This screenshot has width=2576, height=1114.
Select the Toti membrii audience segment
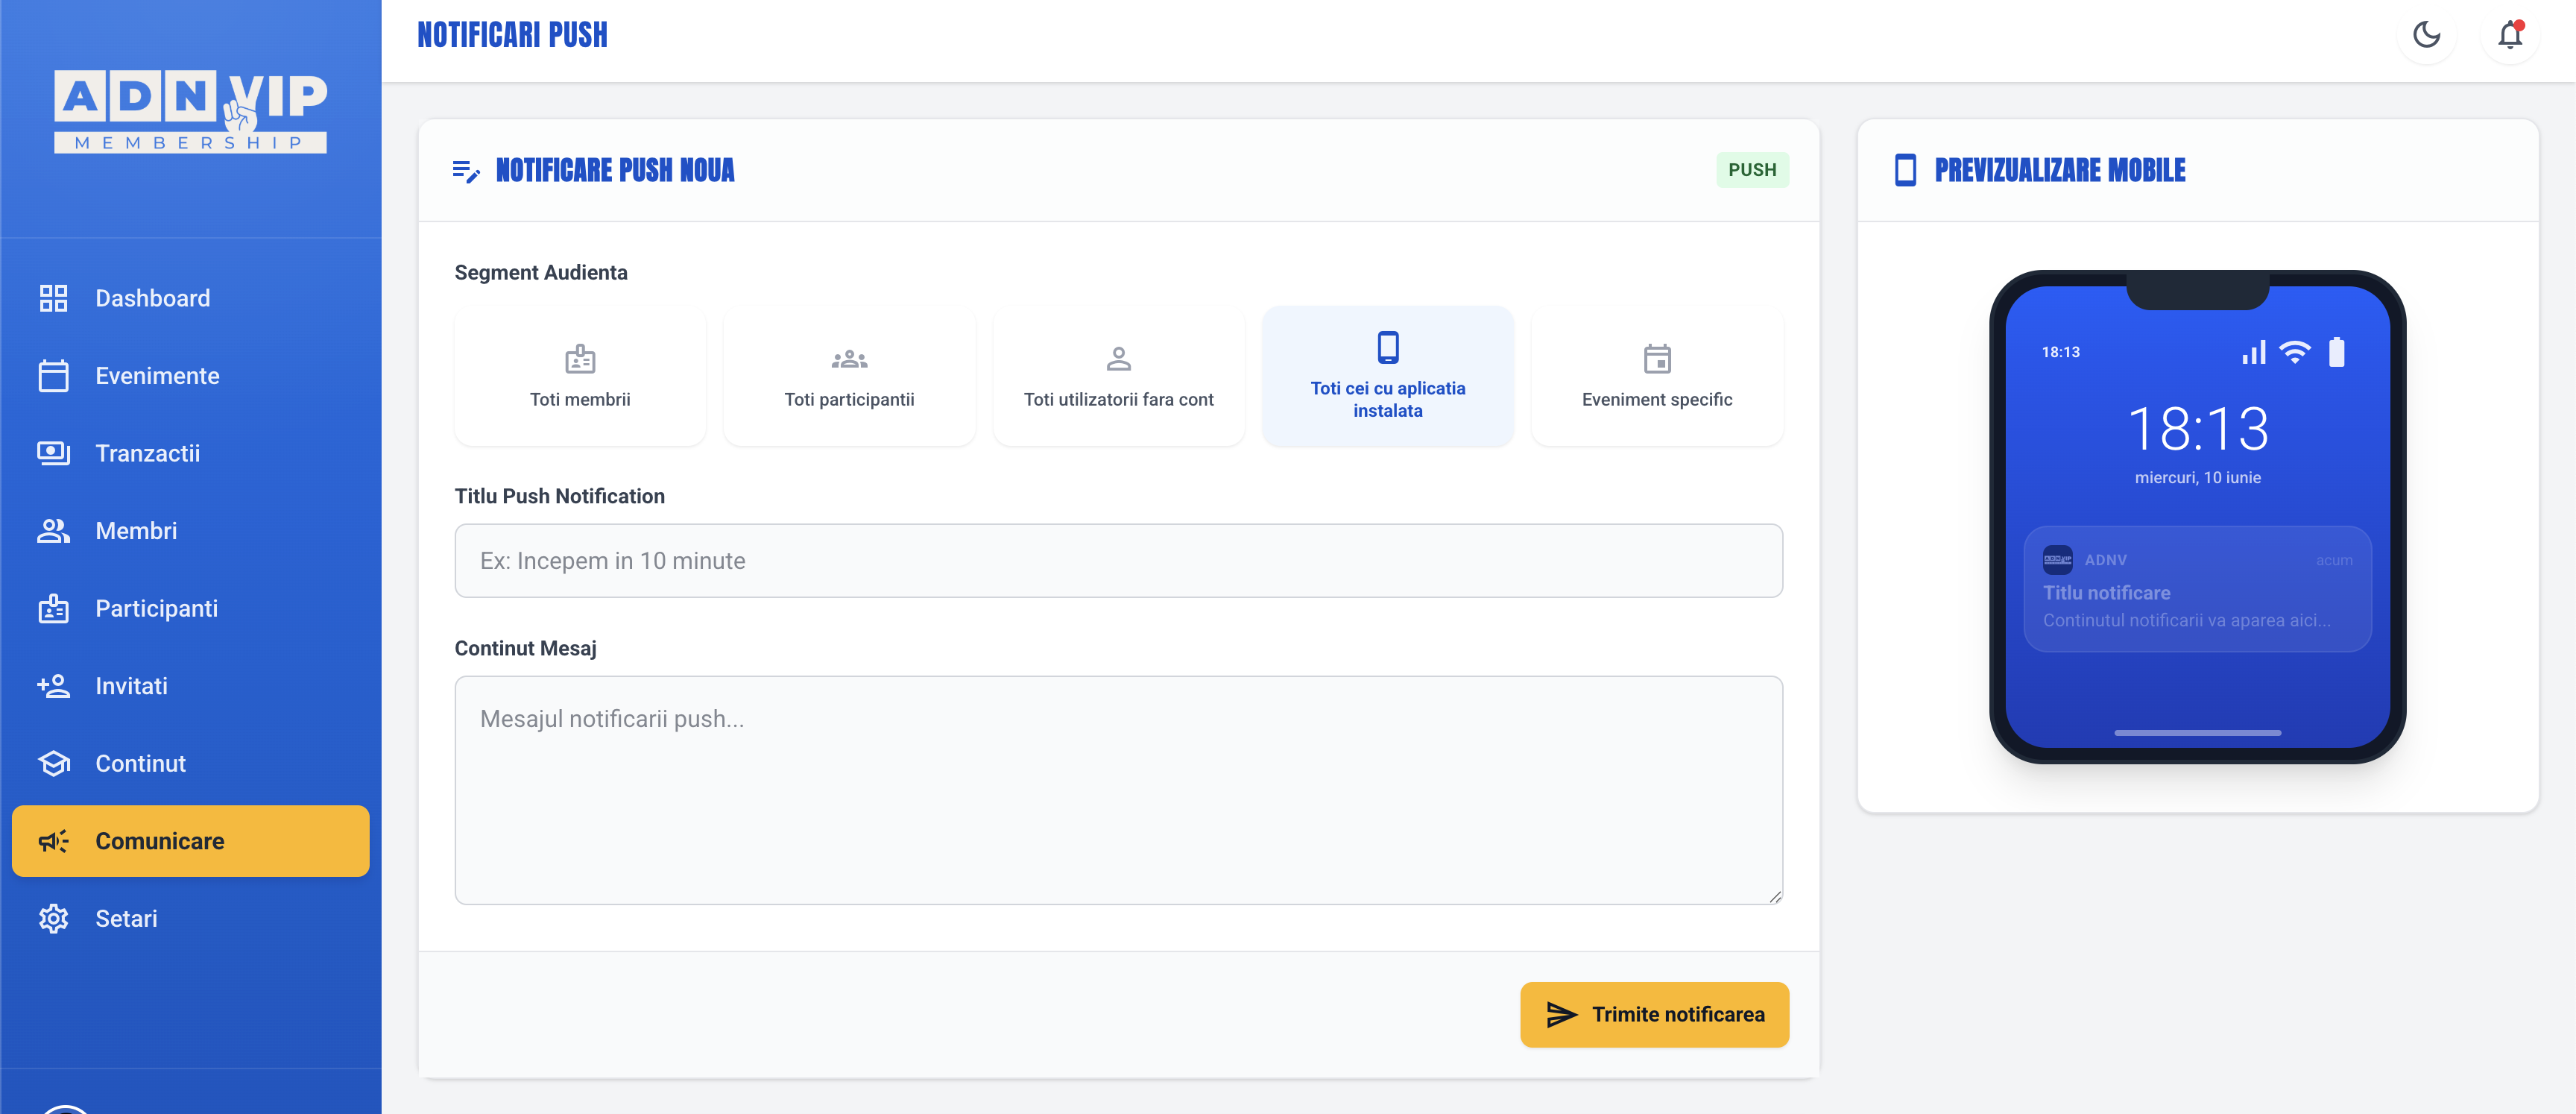[580, 376]
